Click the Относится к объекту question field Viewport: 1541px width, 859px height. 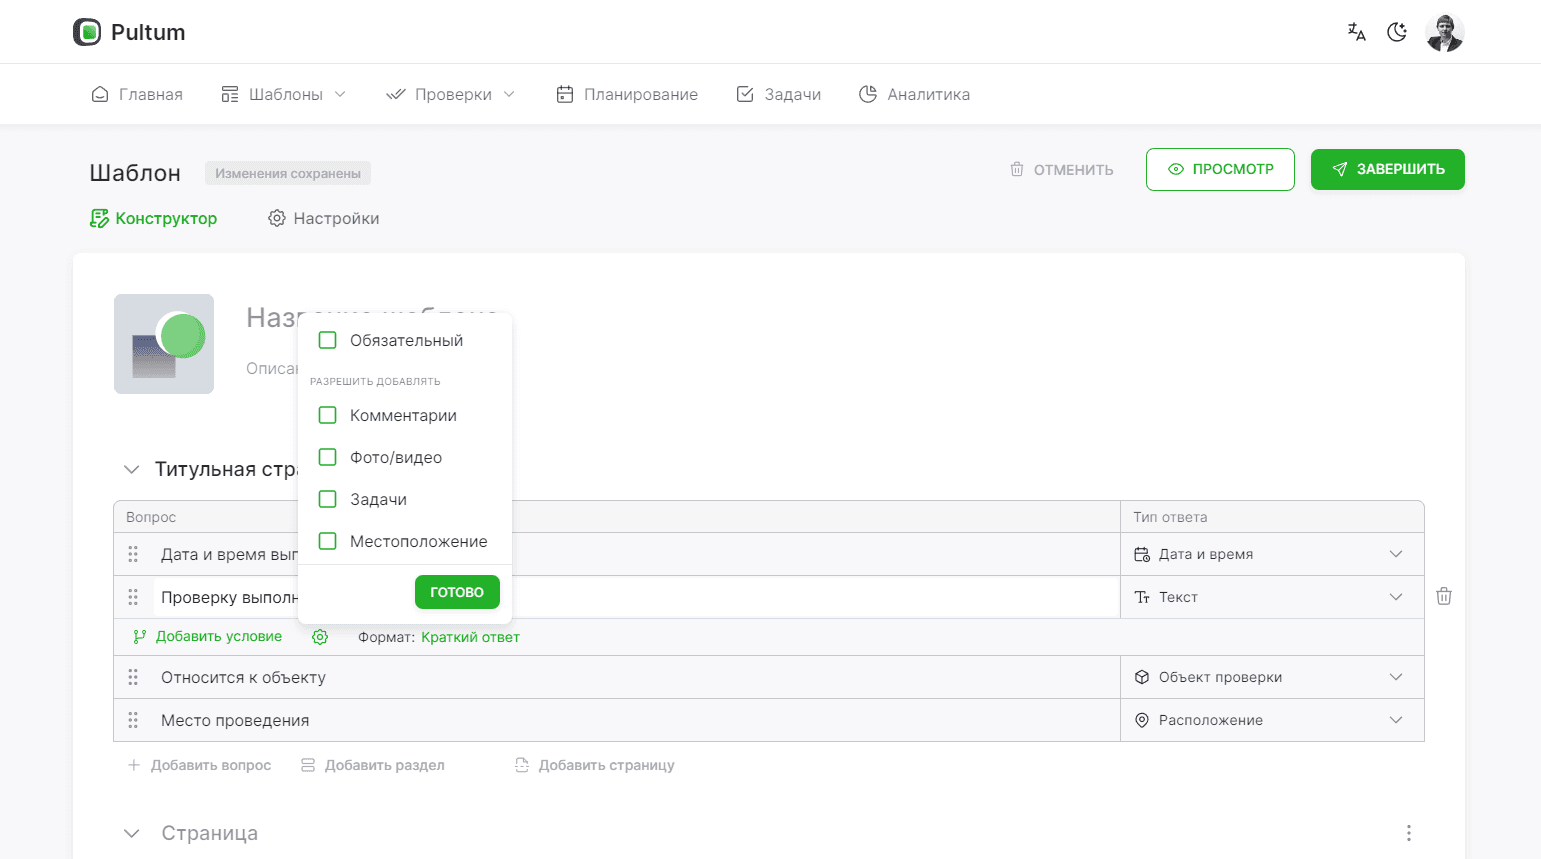coord(636,677)
